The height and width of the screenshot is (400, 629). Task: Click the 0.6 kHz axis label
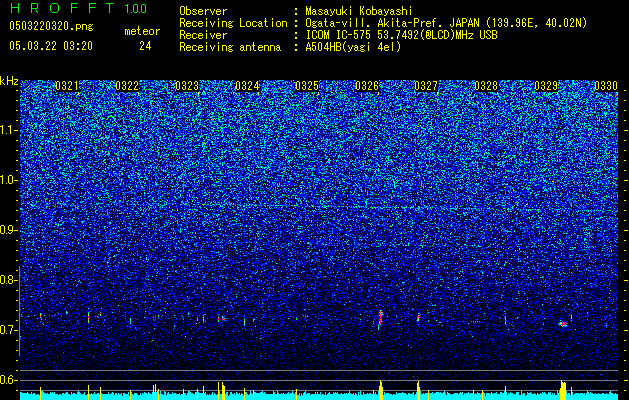click(8, 380)
